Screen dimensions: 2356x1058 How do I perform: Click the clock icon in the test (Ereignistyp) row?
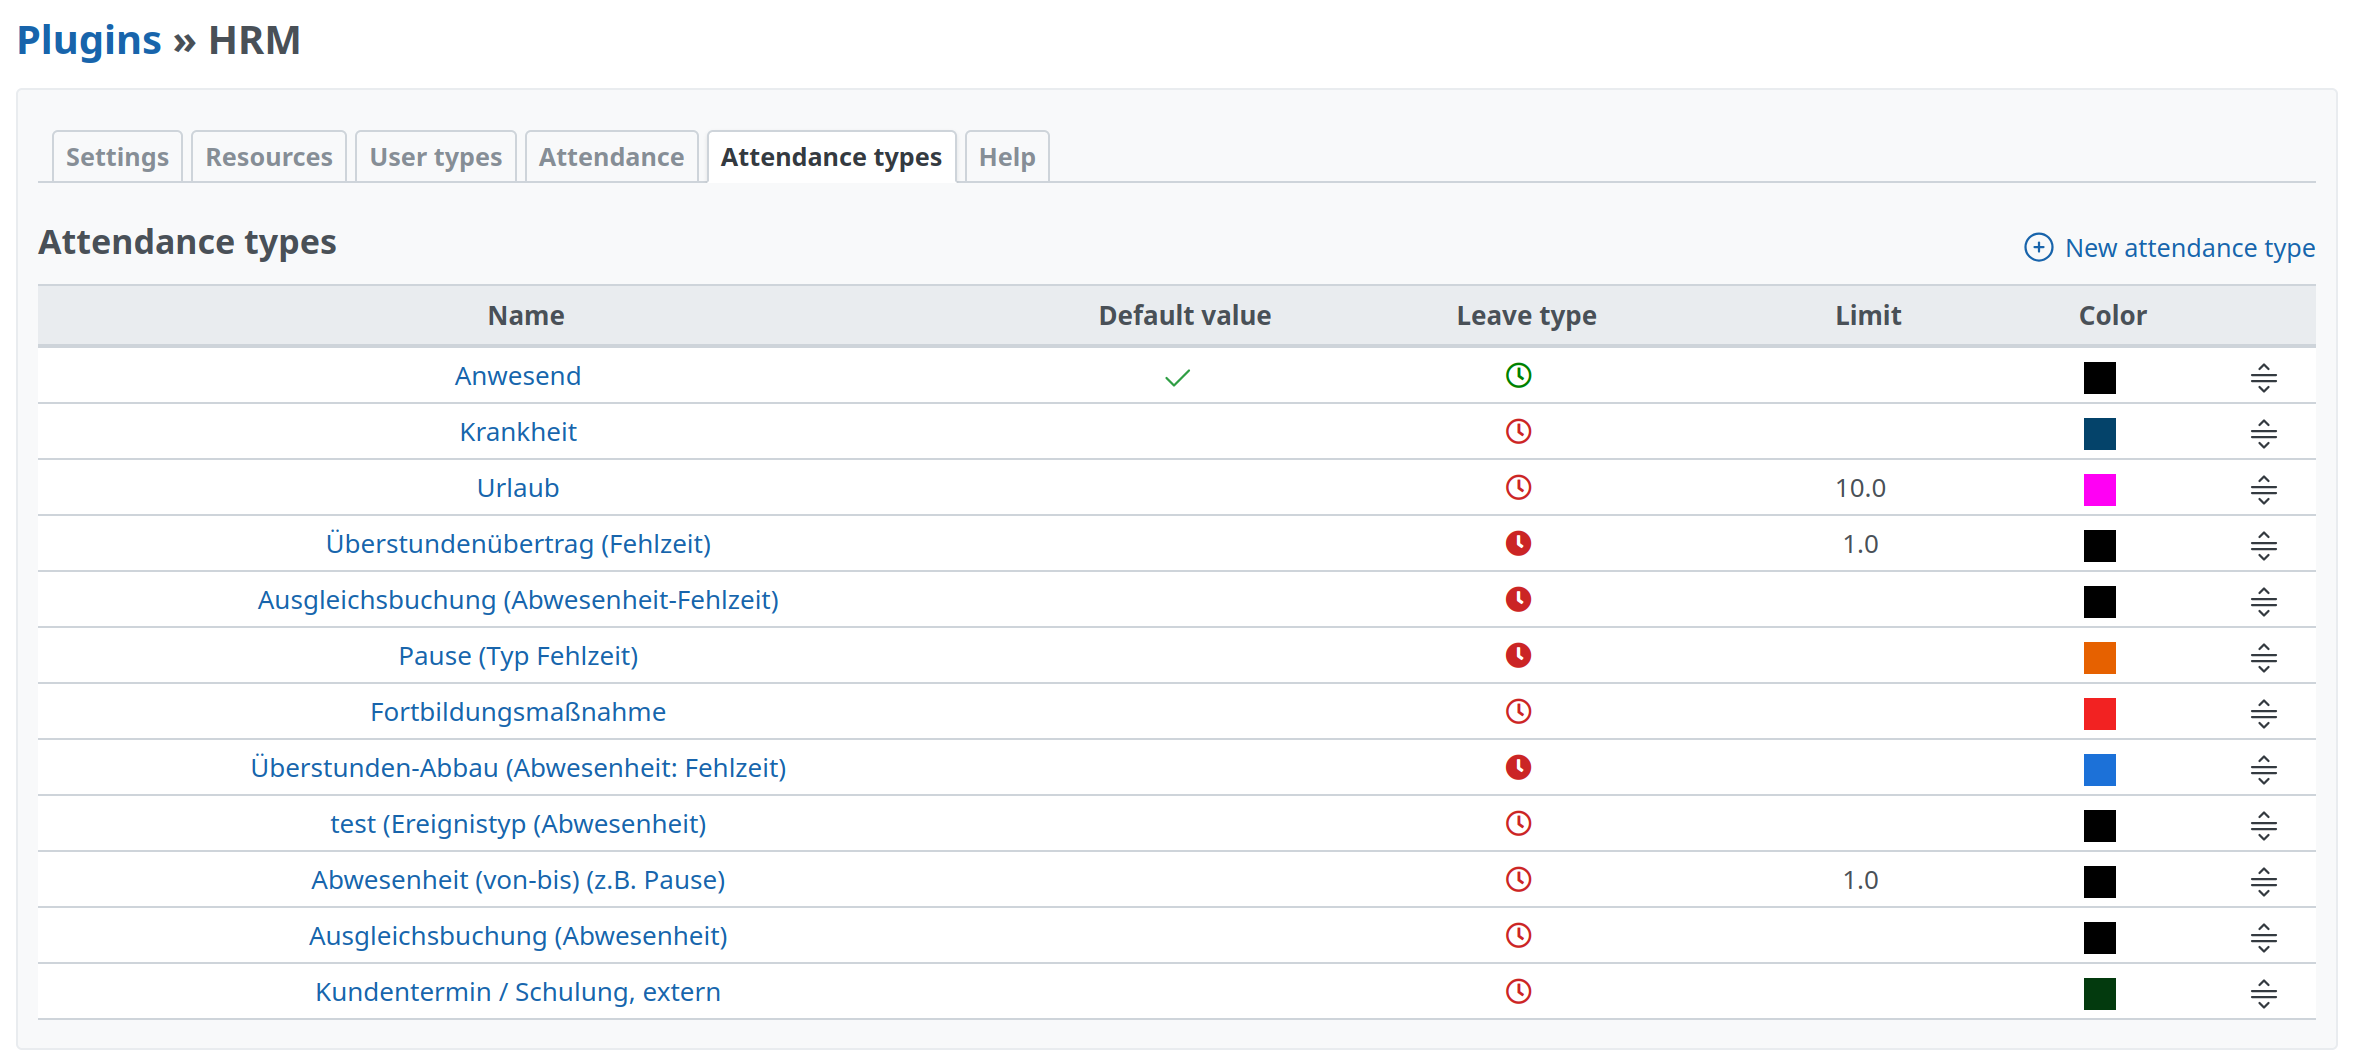(x=1518, y=823)
